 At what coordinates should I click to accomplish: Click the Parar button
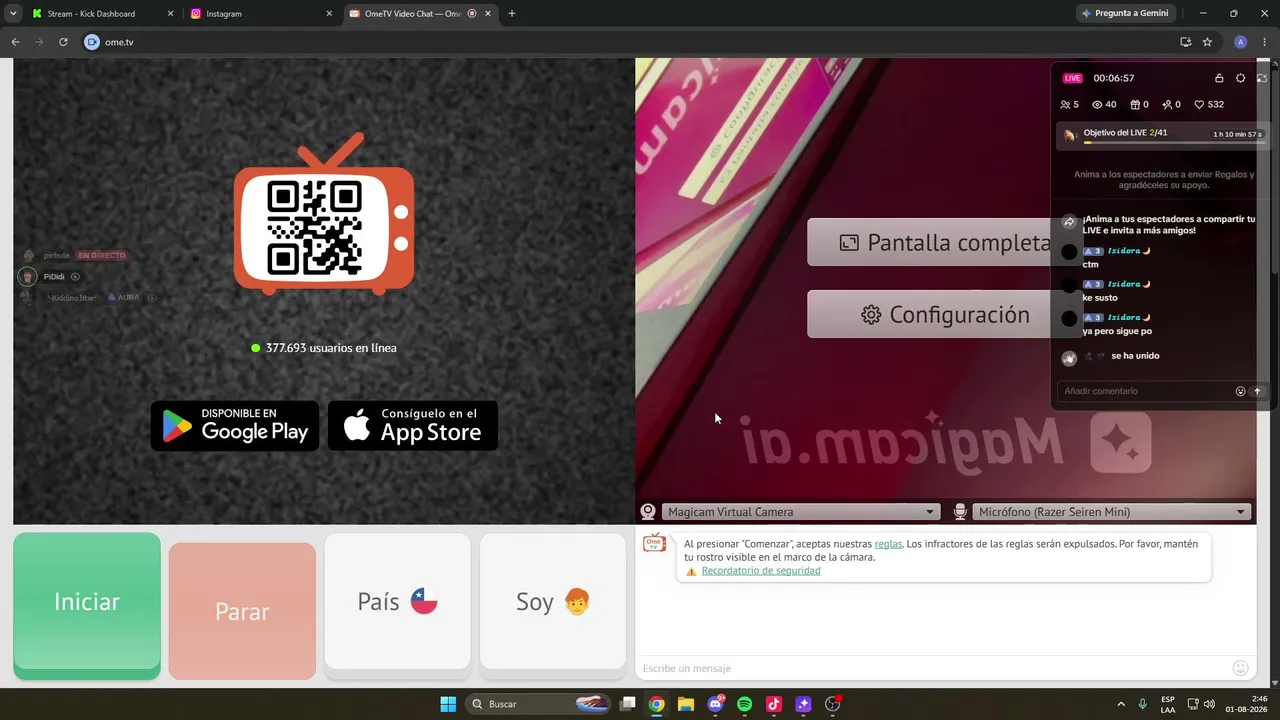tap(242, 611)
